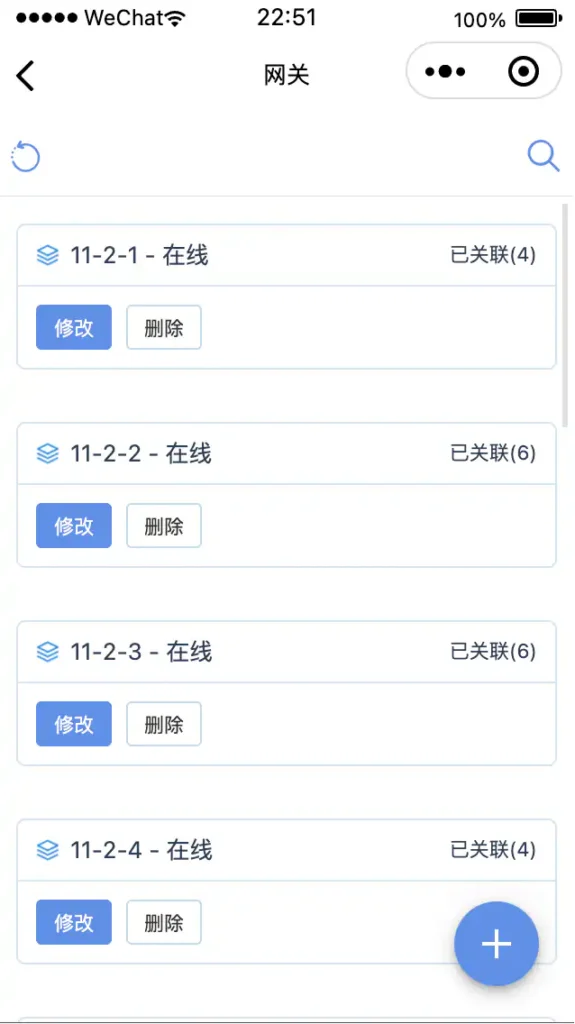
Task: Click the layers icon next to 11-2-1
Action: [48, 255]
